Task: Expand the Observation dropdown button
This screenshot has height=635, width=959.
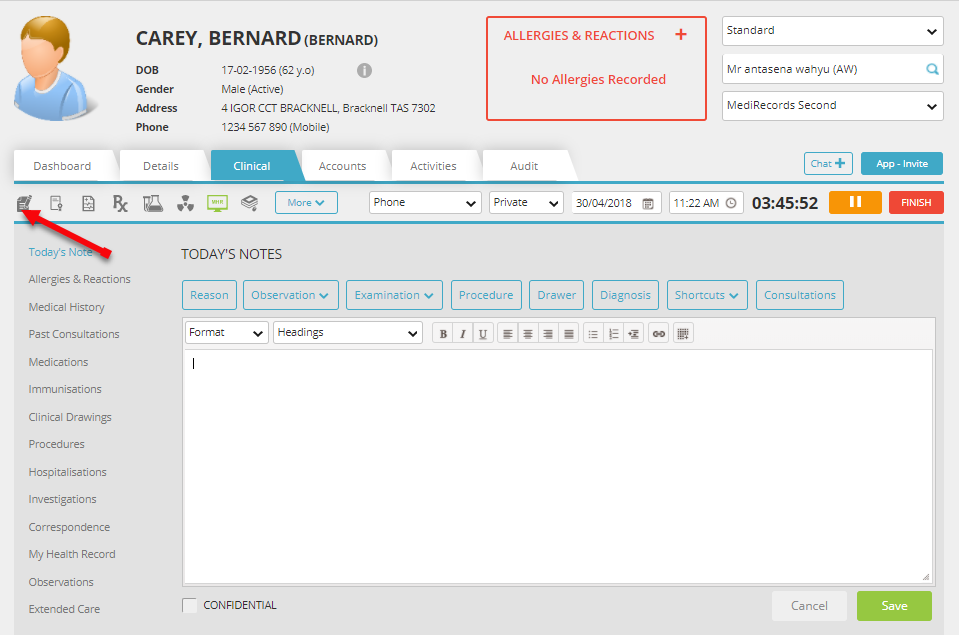Action: click(x=290, y=295)
